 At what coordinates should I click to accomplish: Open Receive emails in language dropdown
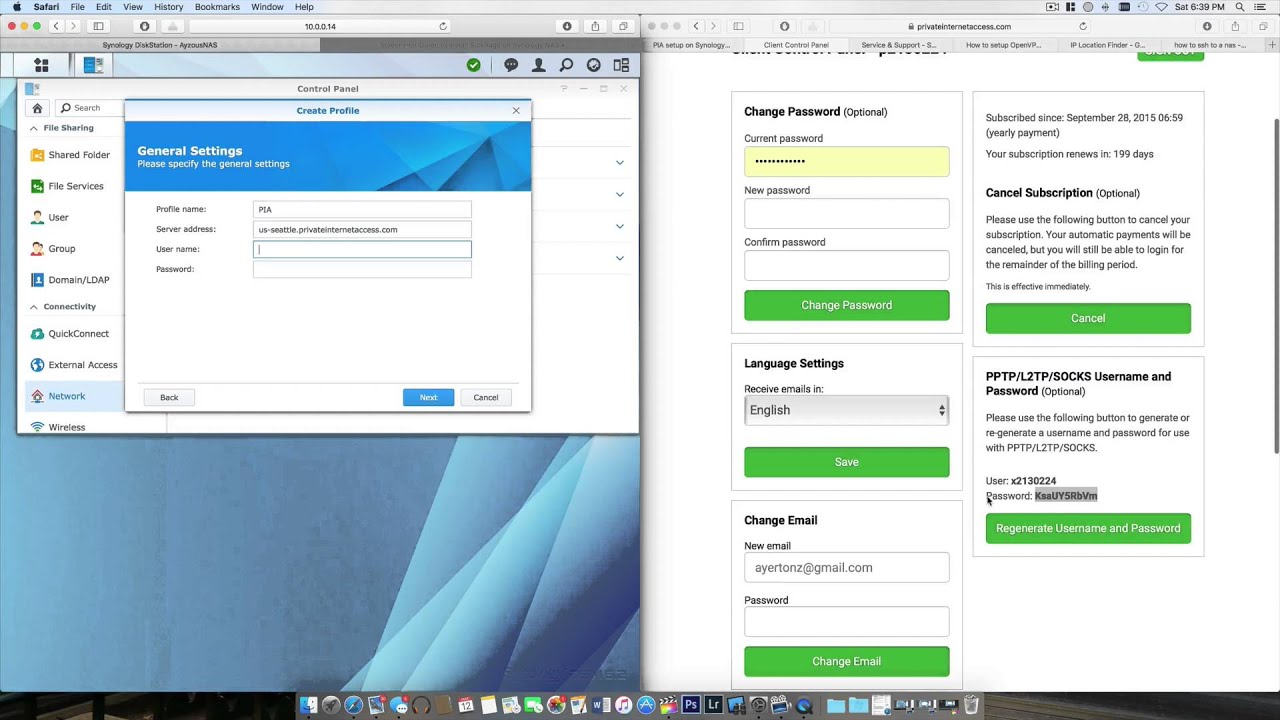(846, 410)
